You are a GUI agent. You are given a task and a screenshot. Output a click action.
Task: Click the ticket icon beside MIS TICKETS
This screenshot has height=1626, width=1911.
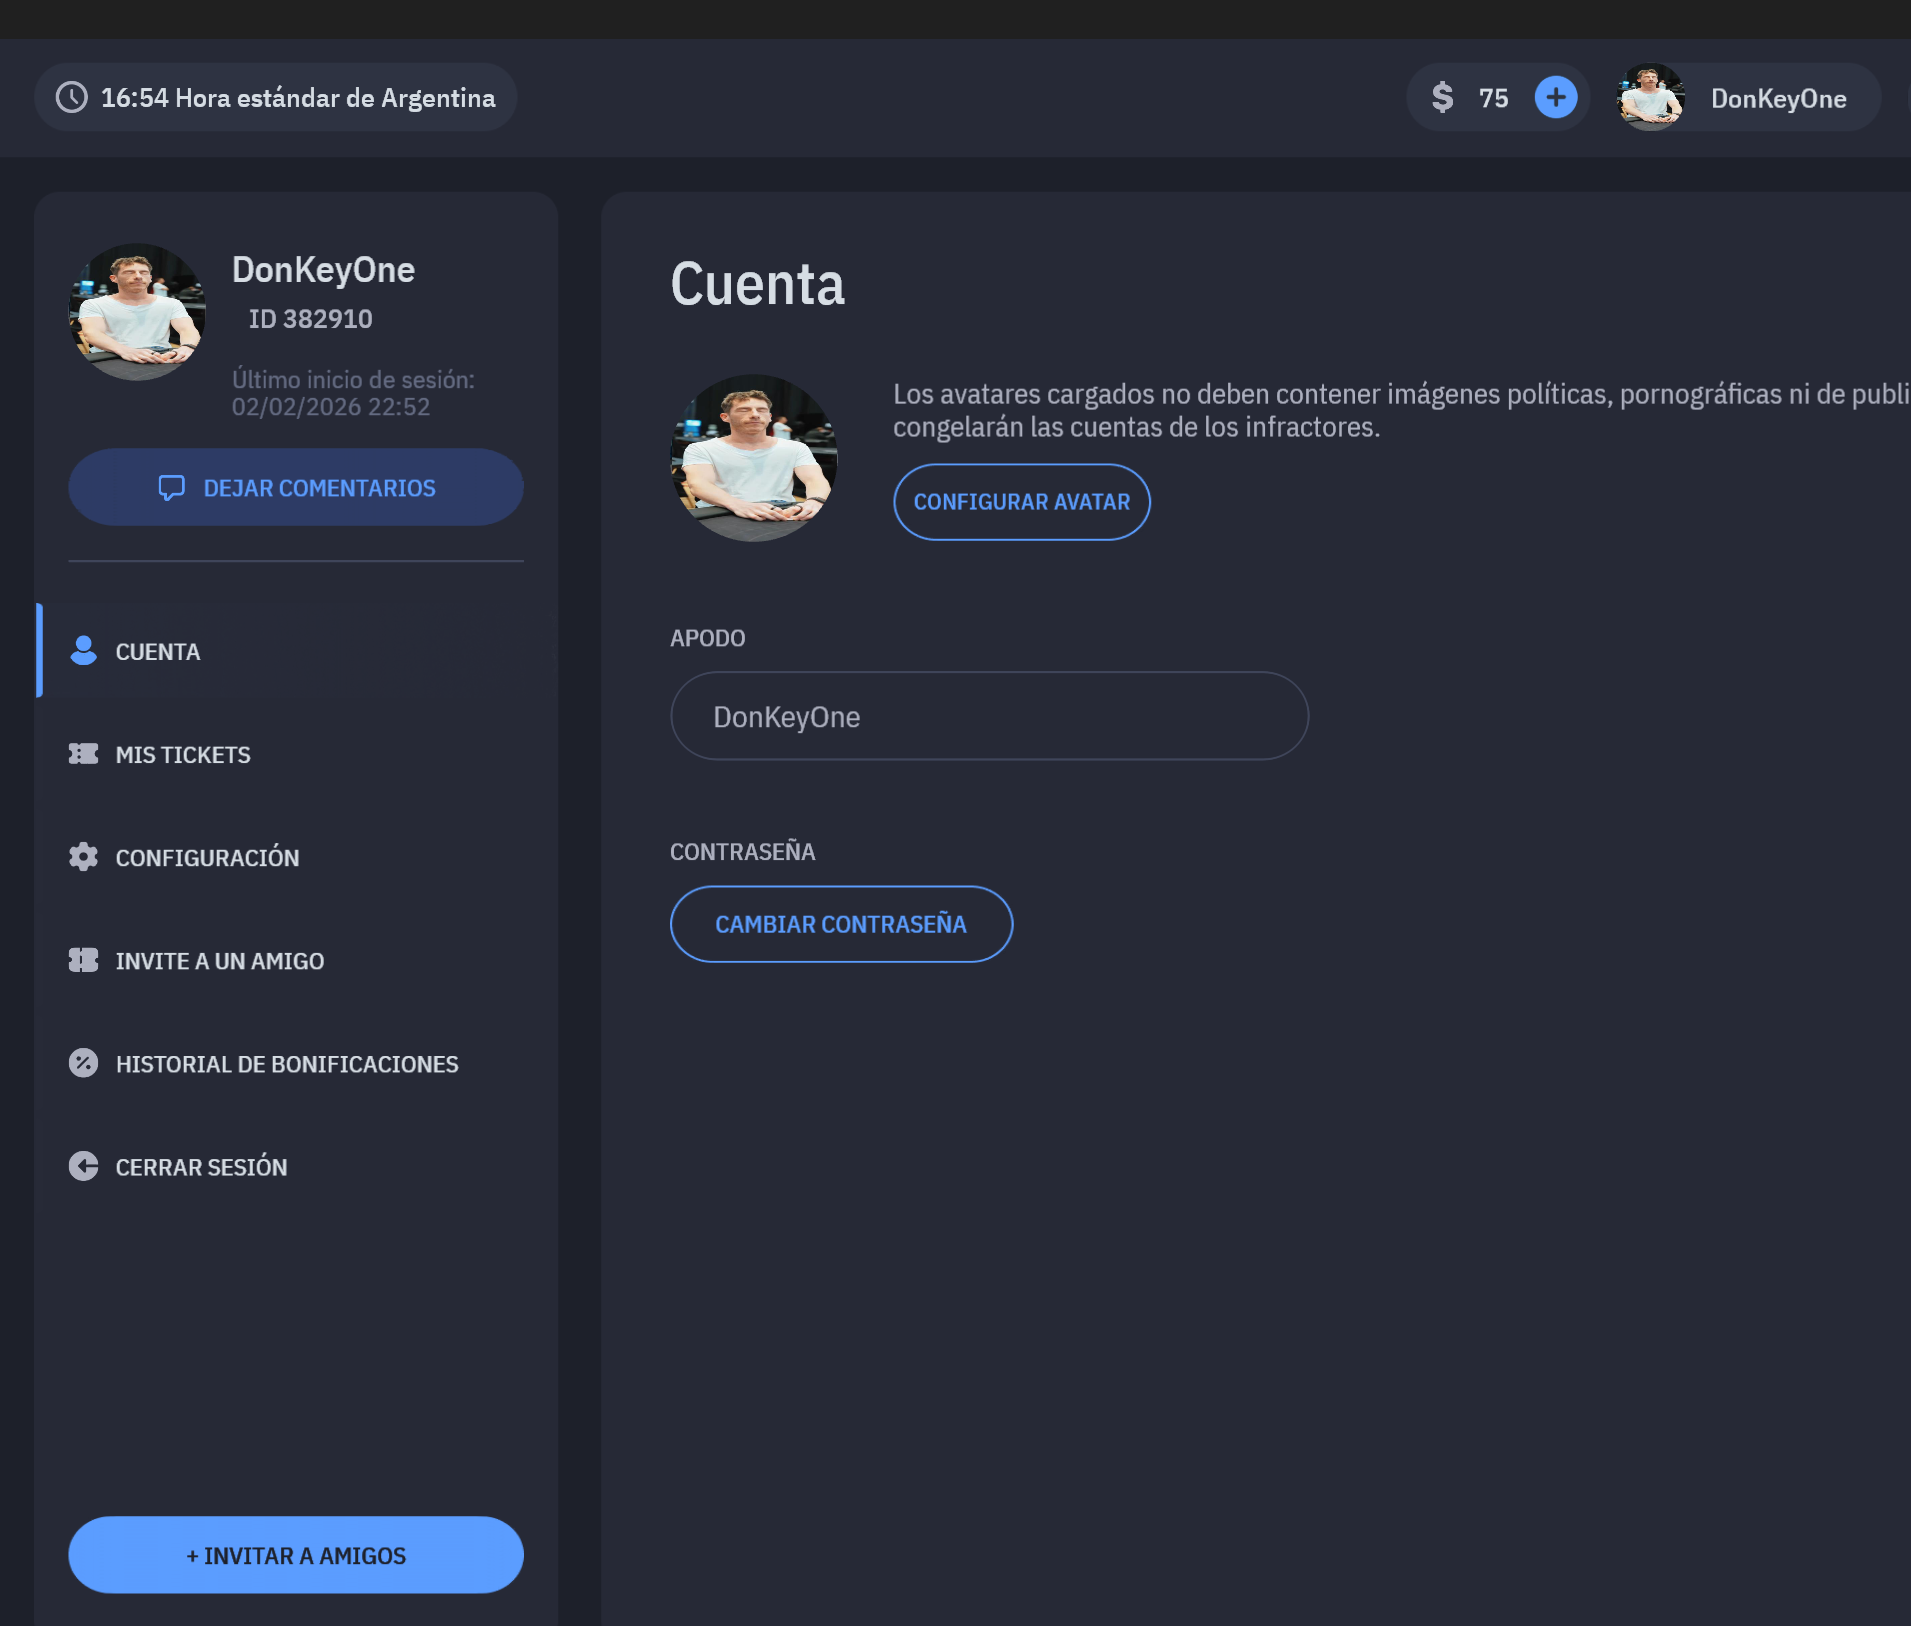tap(84, 754)
